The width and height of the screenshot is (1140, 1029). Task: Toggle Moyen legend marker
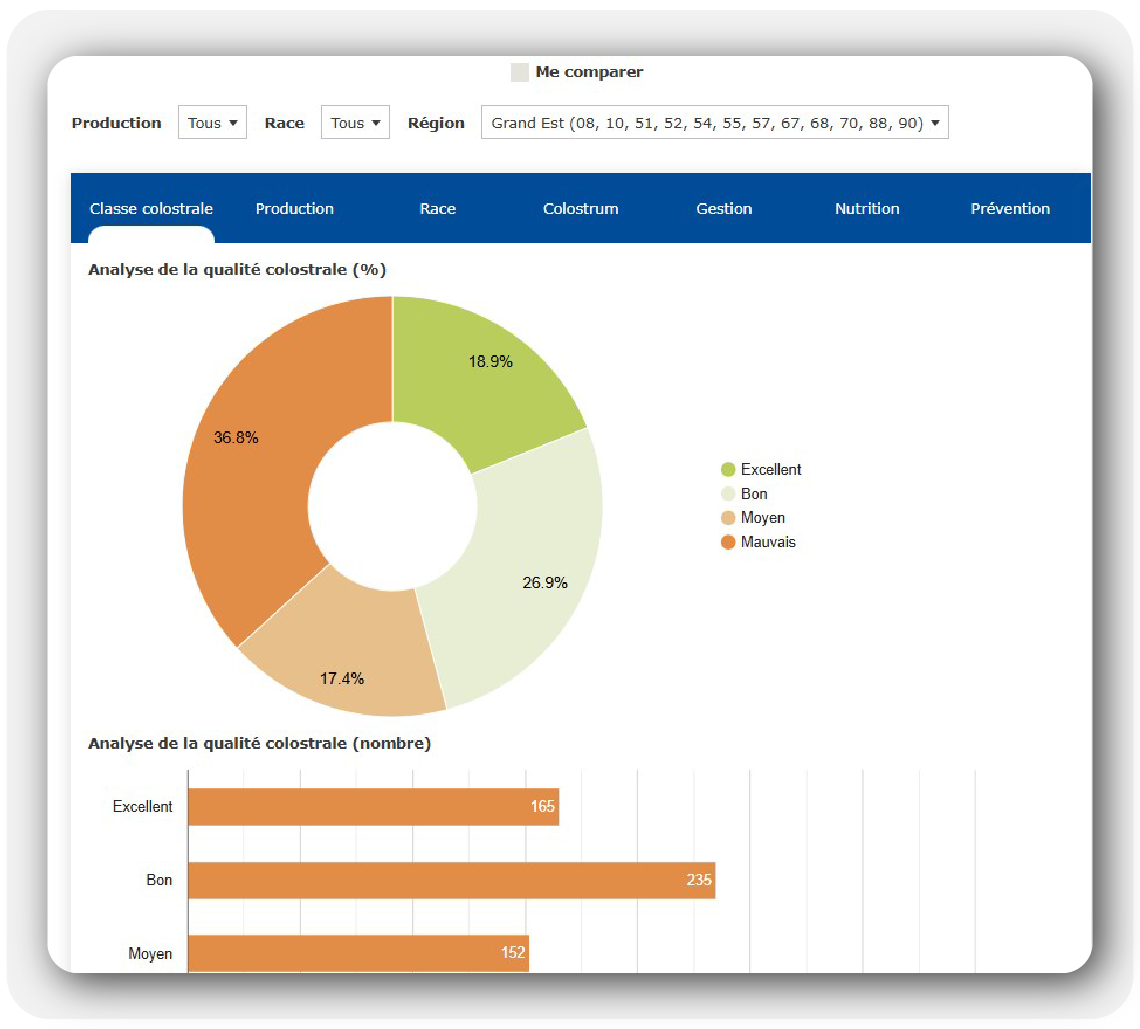(x=728, y=518)
